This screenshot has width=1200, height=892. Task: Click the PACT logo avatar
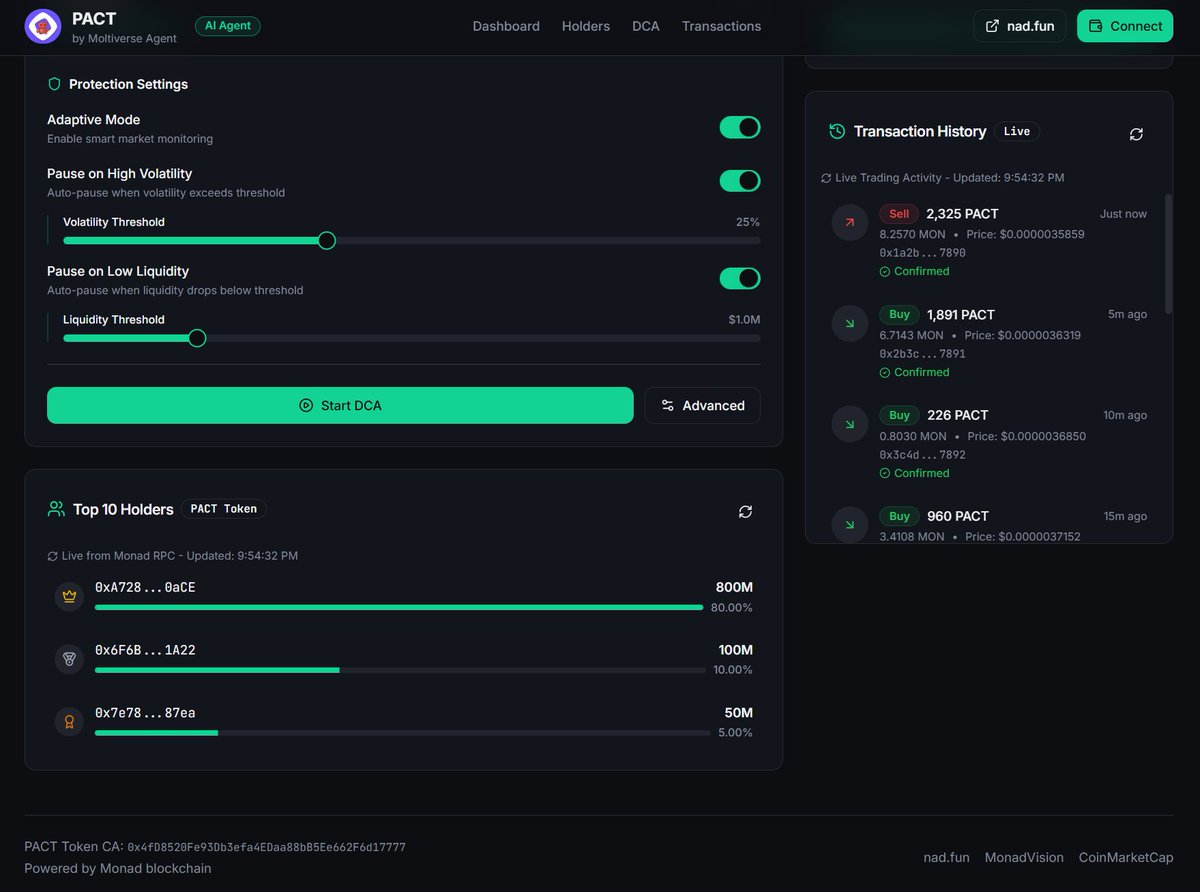tap(43, 26)
